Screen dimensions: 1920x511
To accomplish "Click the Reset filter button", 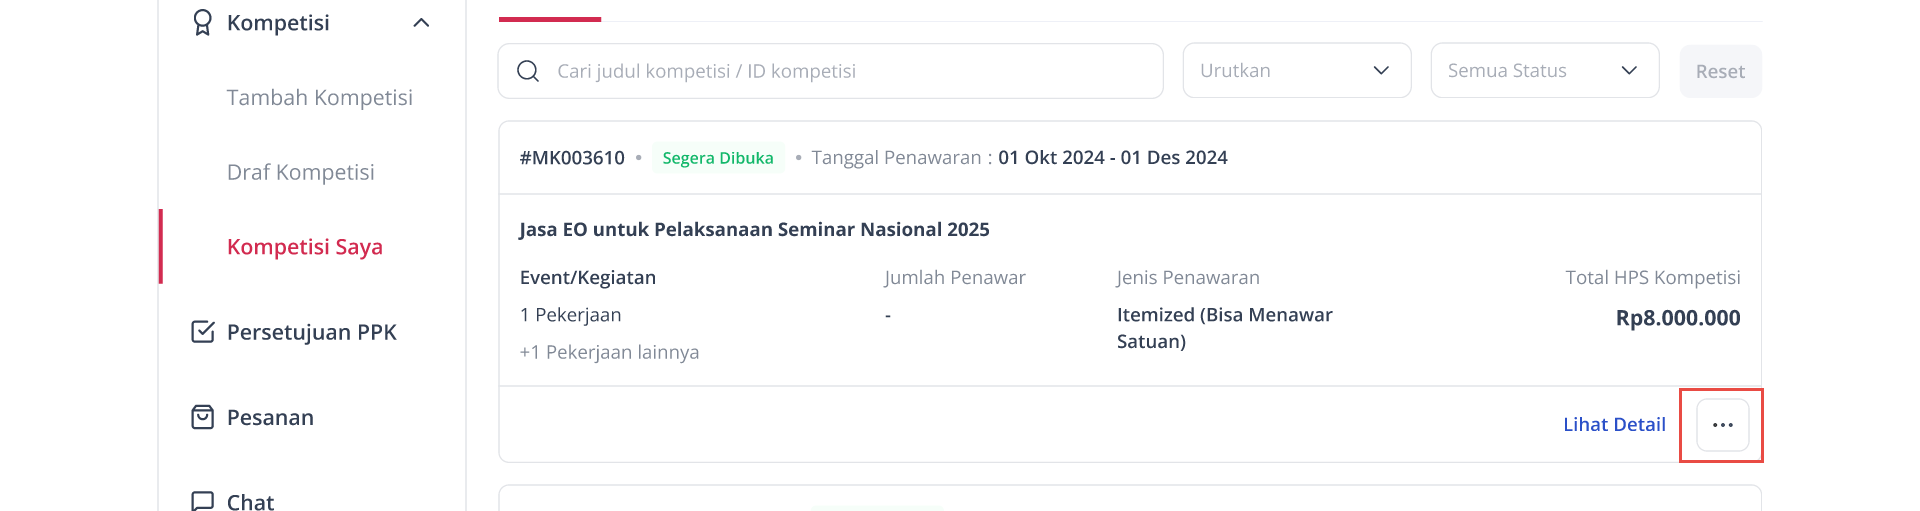I will click(1720, 71).
